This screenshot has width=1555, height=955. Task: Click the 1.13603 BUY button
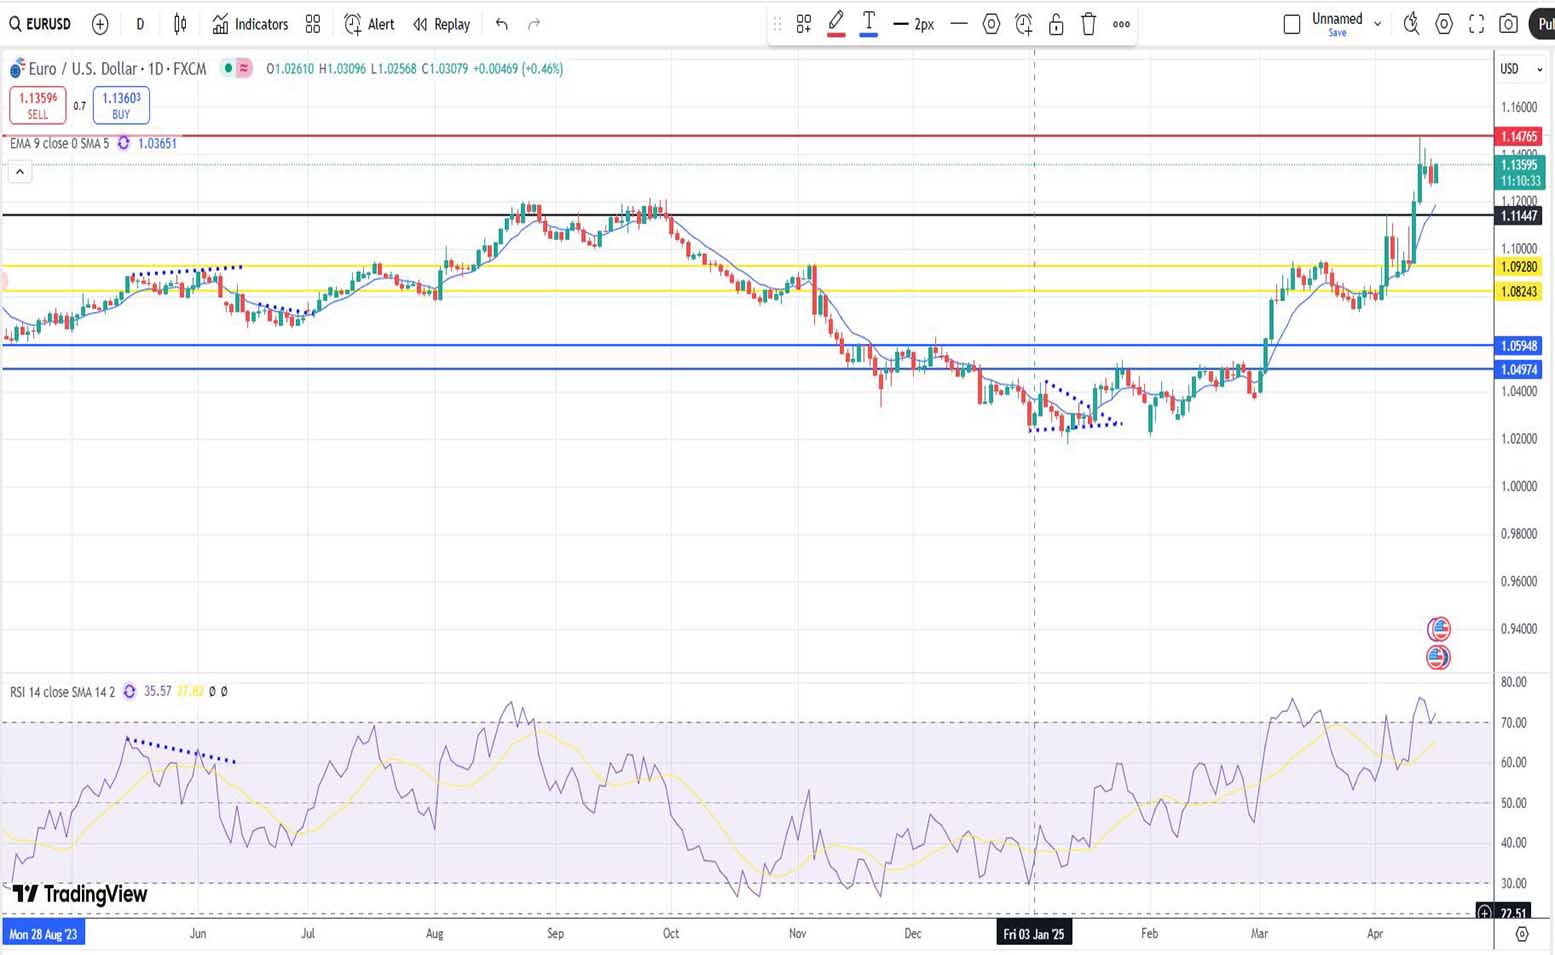tap(121, 105)
